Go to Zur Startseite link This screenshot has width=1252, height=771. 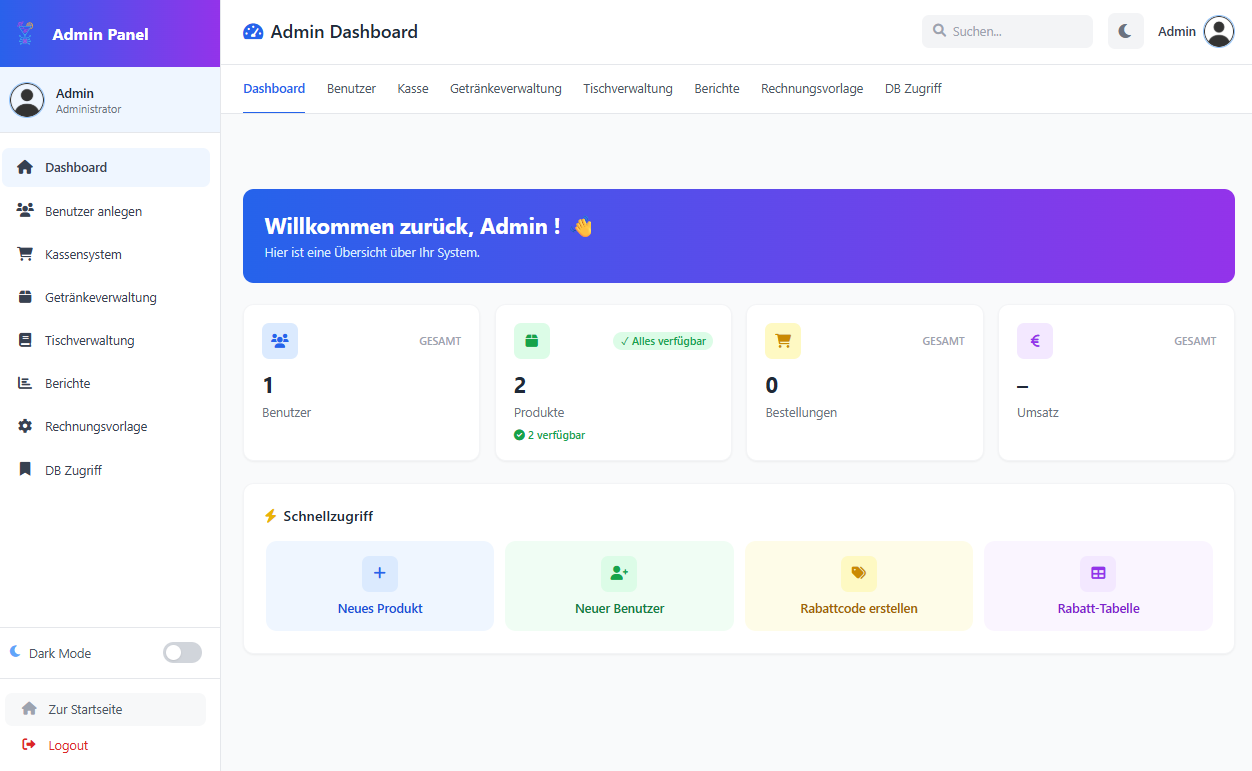tap(106, 709)
